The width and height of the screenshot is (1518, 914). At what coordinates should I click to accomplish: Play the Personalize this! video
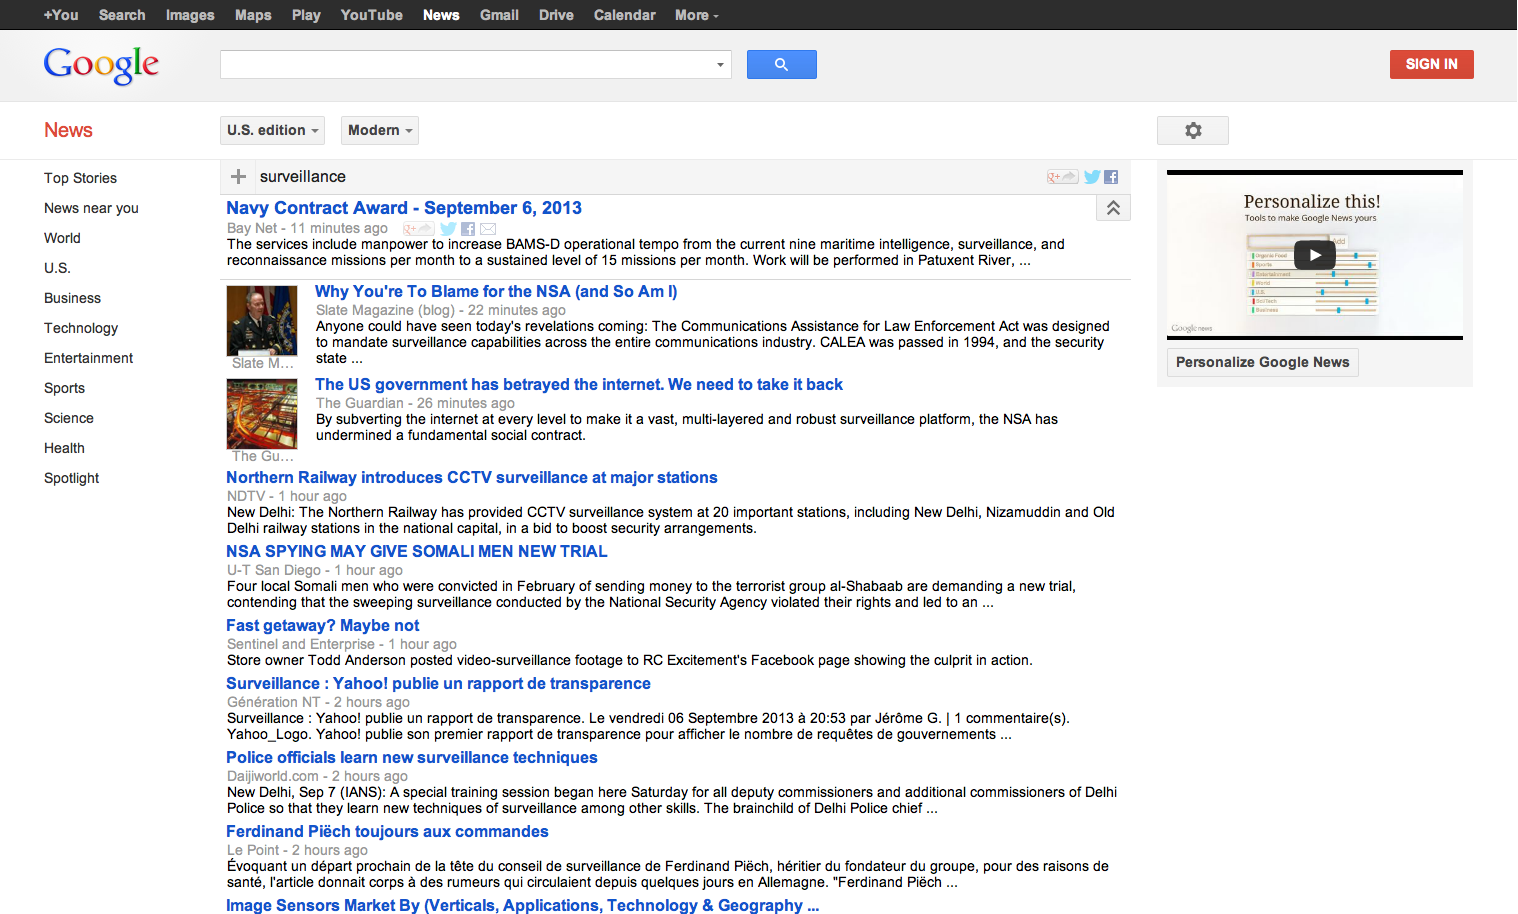(x=1314, y=255)
